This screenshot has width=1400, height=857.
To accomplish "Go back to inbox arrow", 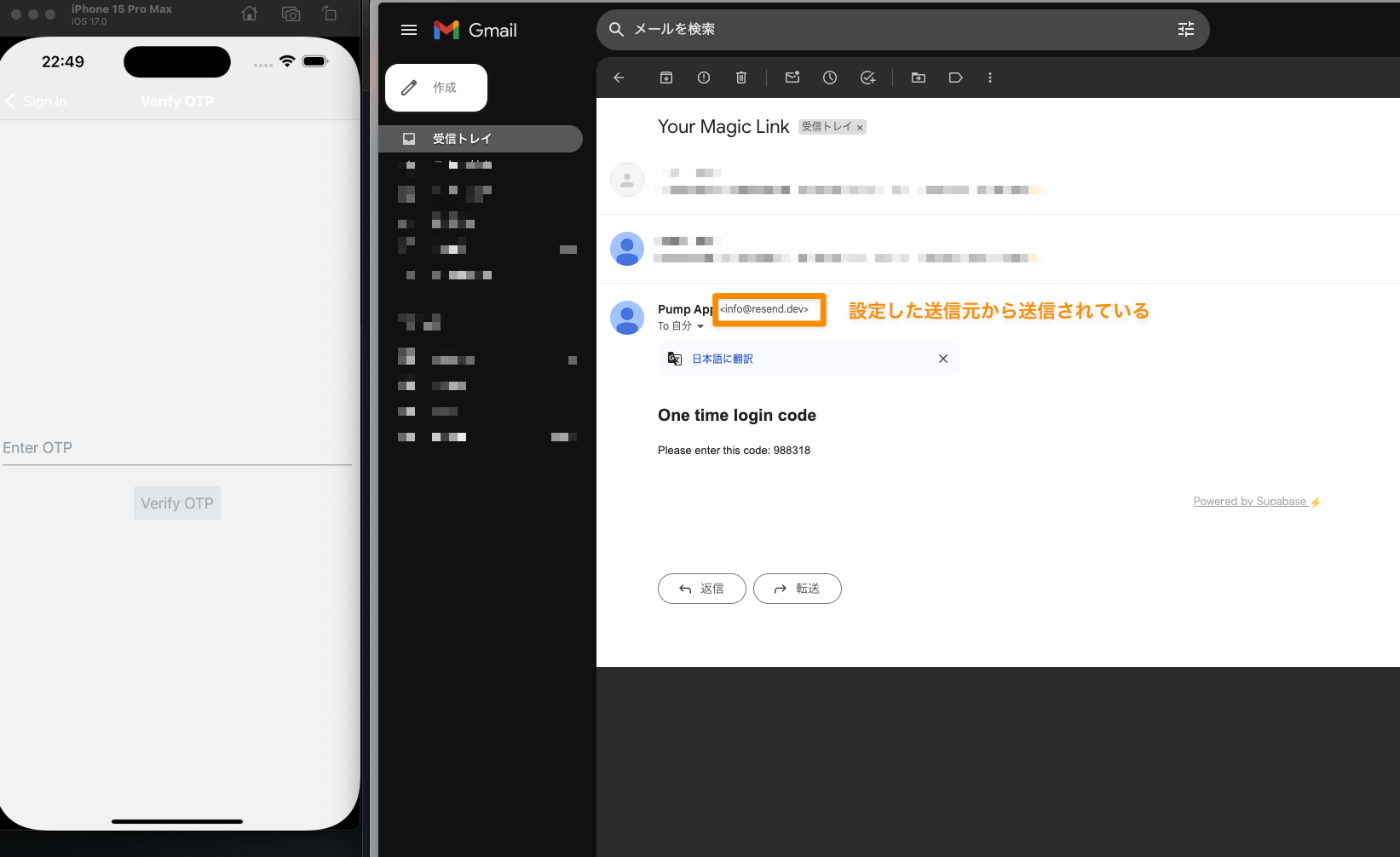I will coord(619,77).
